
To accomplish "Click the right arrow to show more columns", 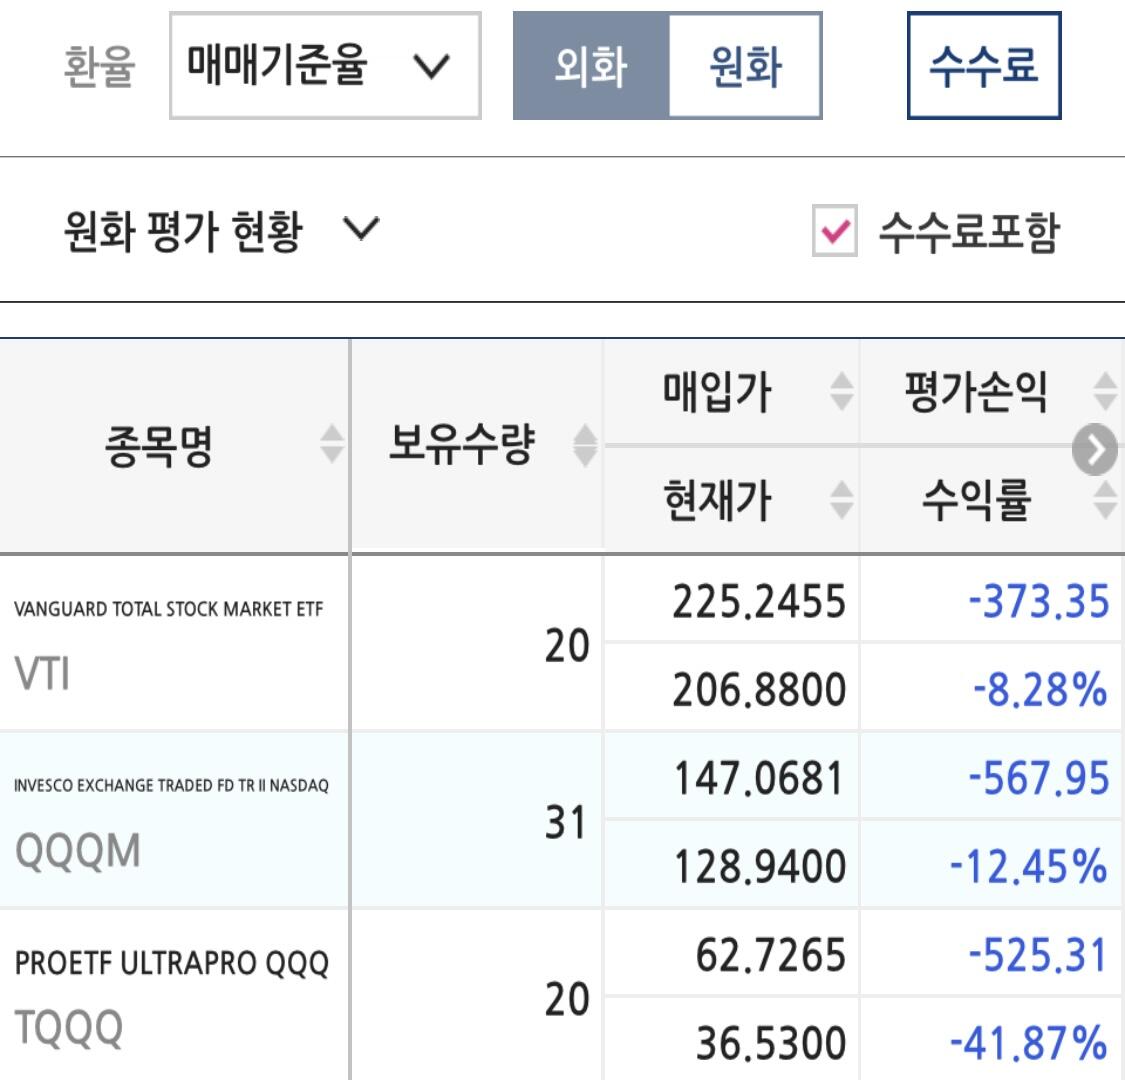I will (1095, 449).
